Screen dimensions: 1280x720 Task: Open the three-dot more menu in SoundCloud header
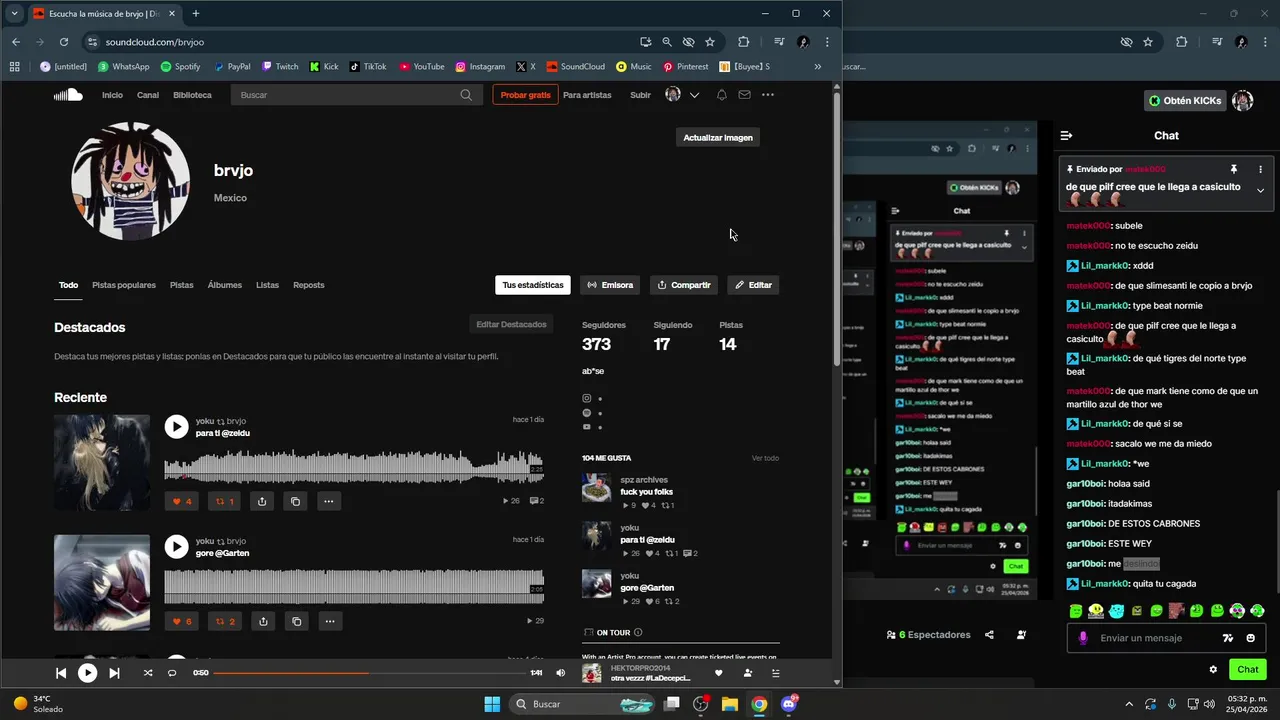(768, 95)
